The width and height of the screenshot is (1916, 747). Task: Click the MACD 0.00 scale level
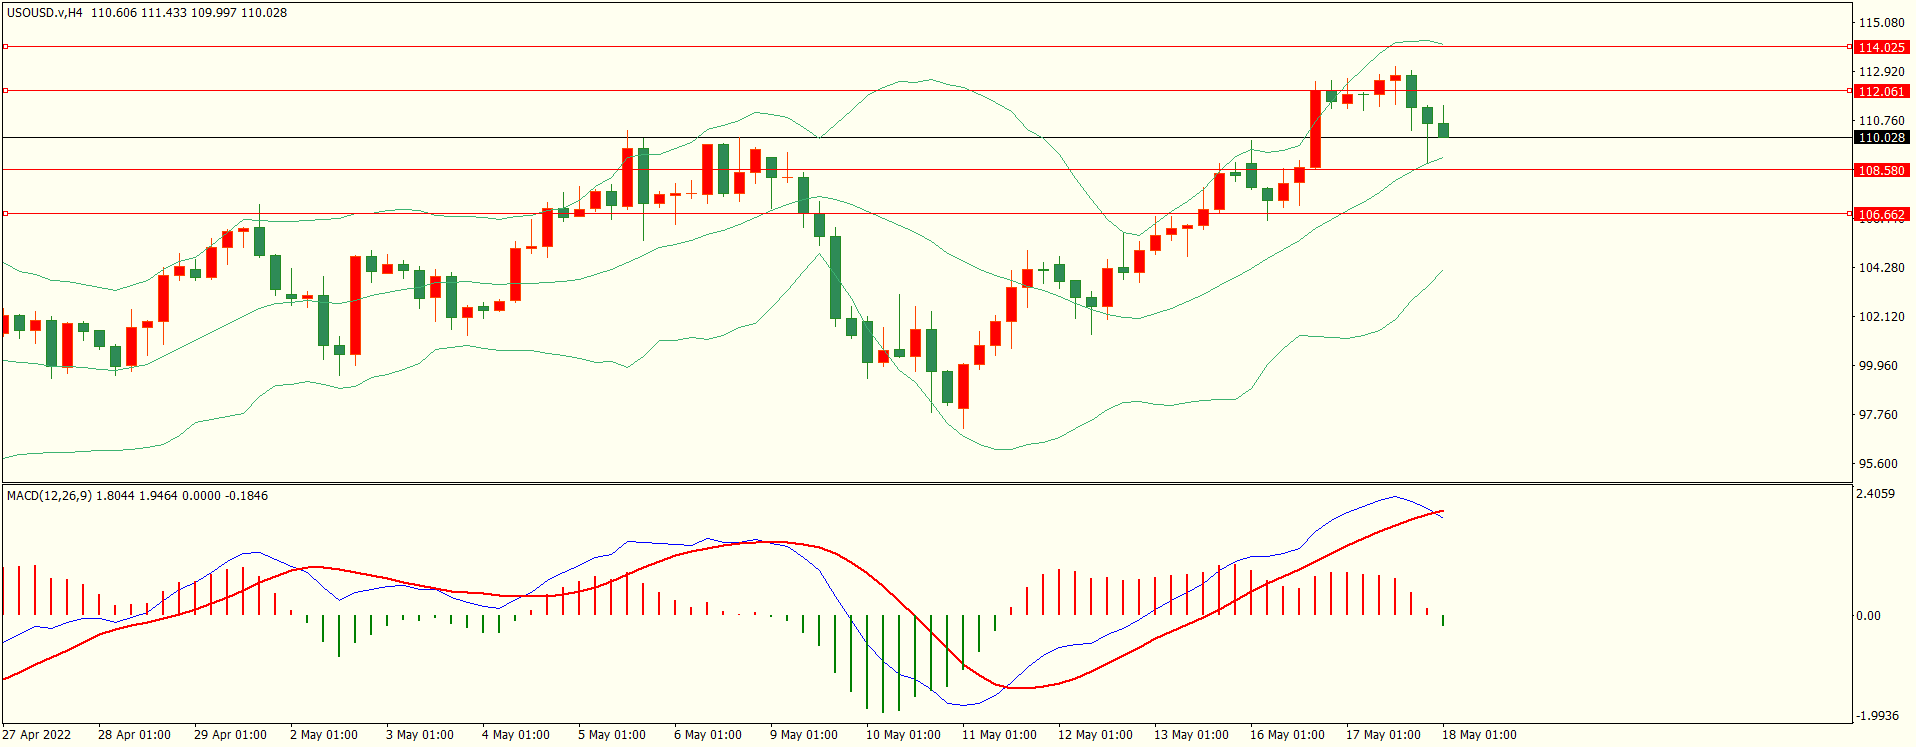[x=1868, y=616]
